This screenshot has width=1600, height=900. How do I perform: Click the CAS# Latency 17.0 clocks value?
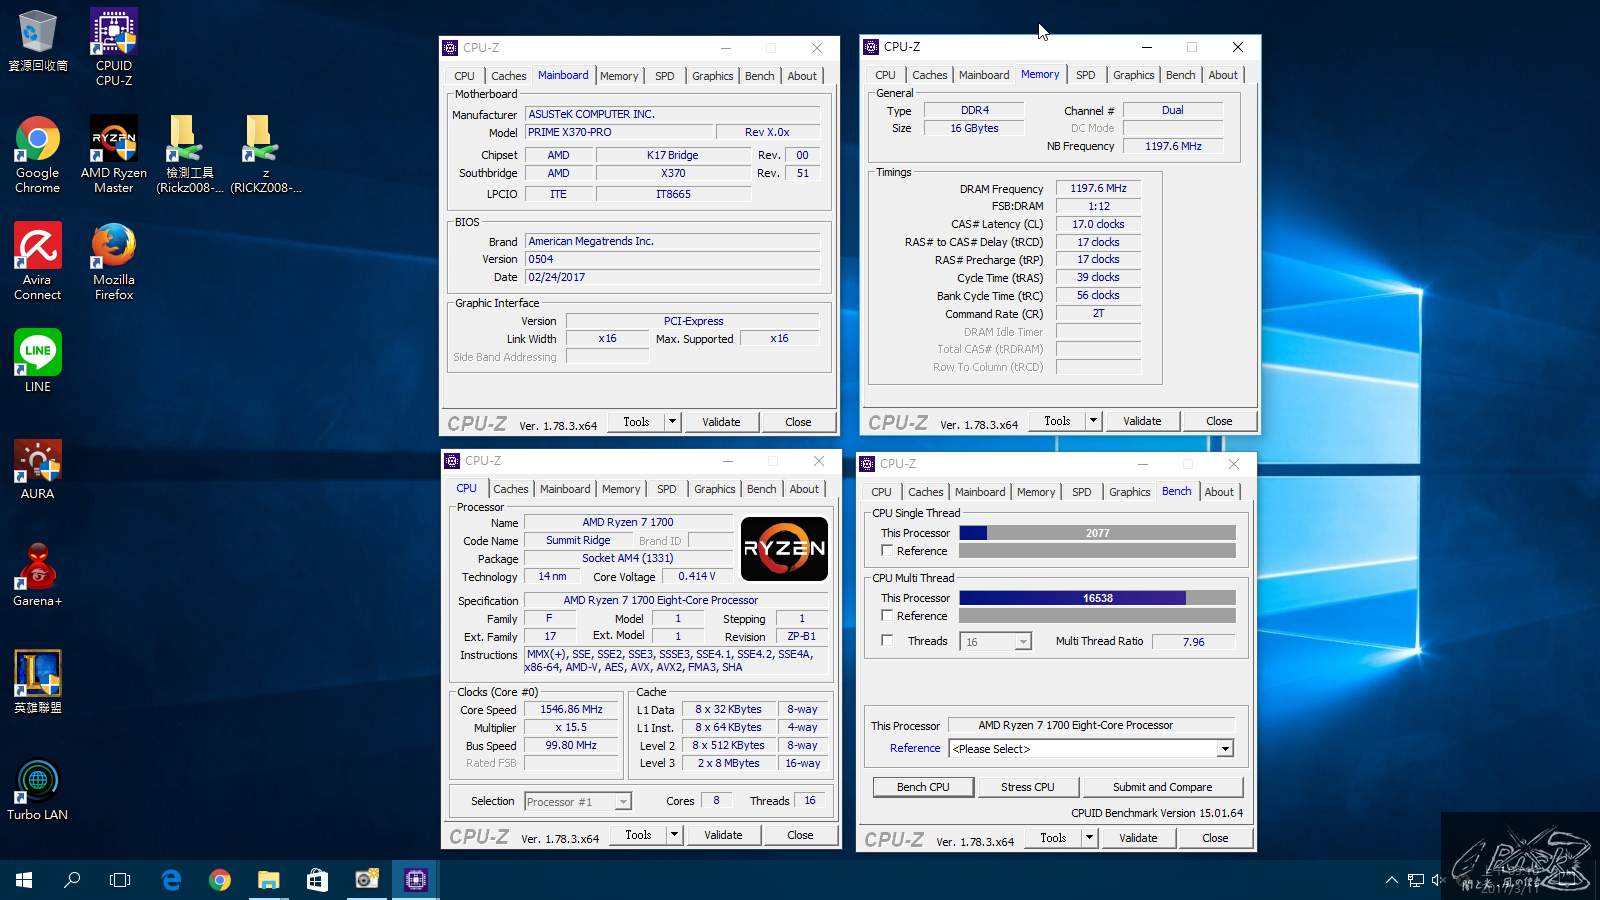tap(1098, 224)
